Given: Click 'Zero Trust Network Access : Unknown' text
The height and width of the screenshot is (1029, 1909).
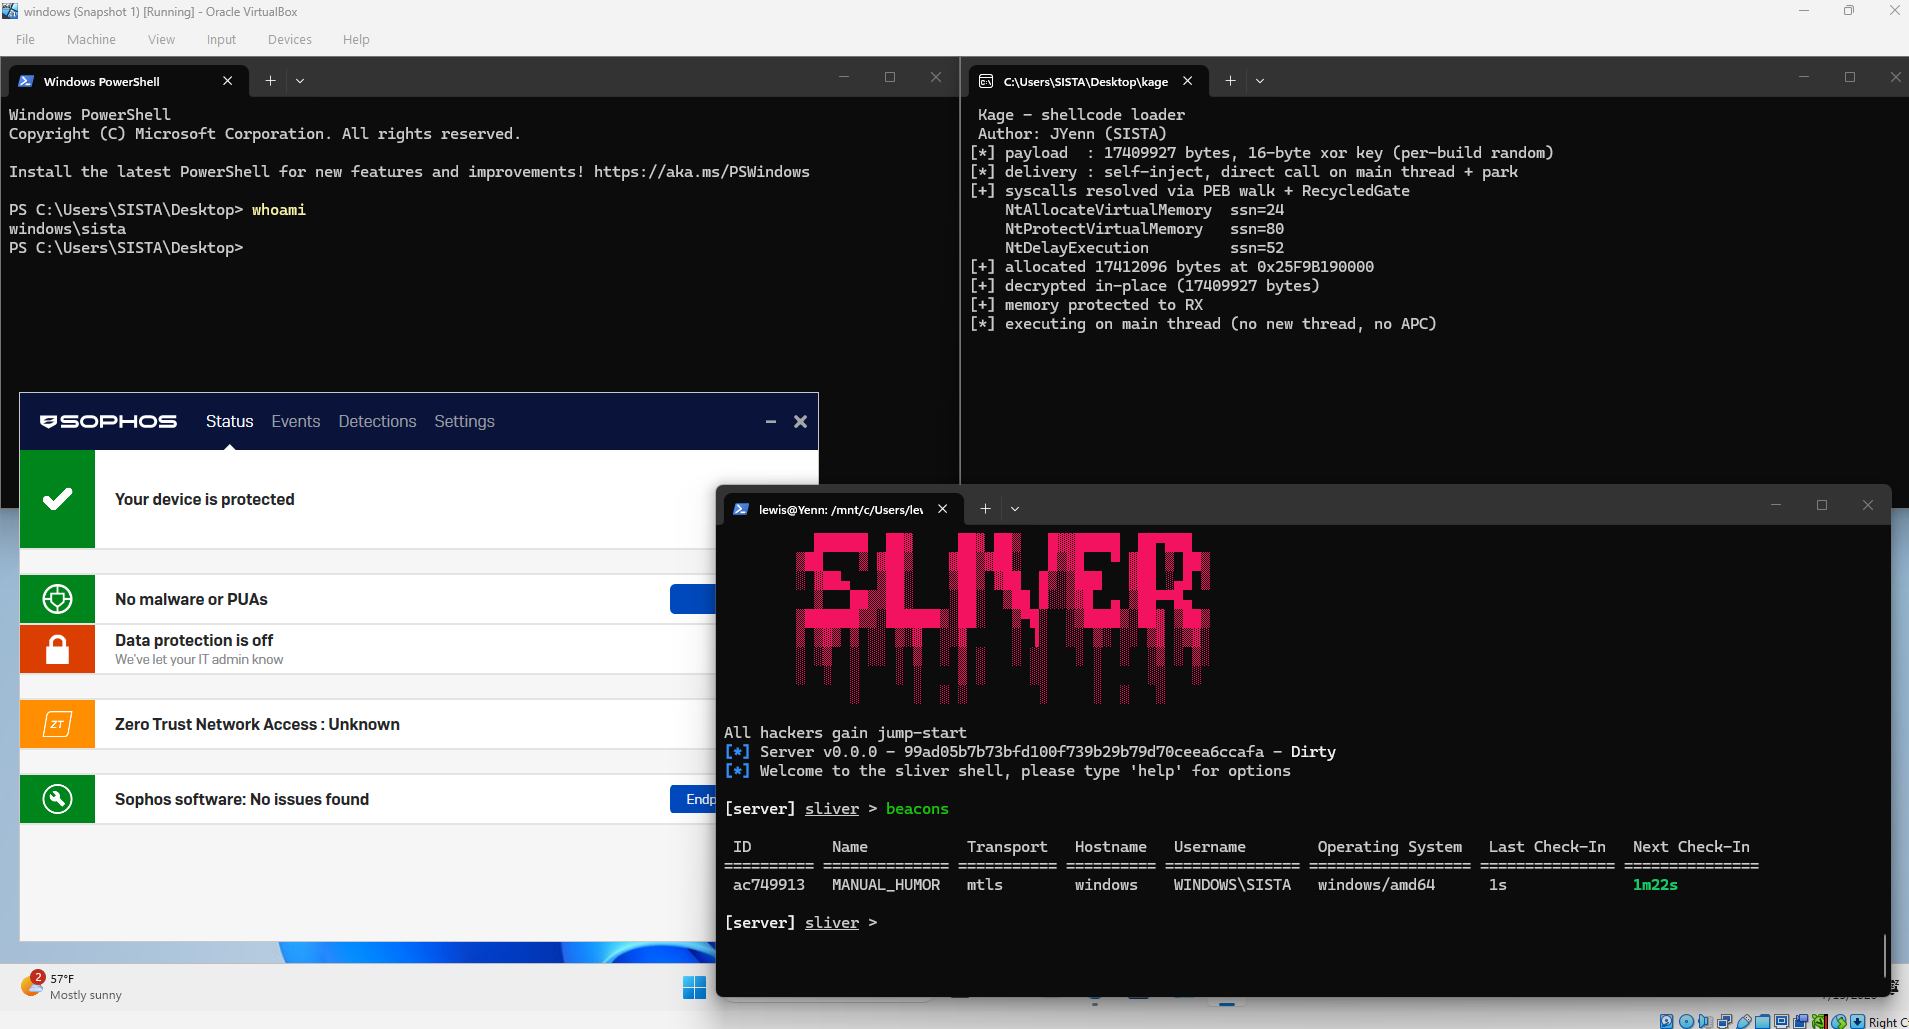Looking at the screenshot, I should [257, 724].
